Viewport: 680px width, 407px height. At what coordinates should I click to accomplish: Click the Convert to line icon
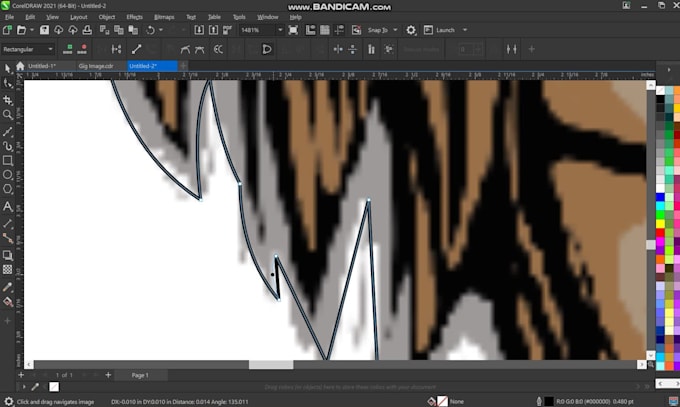point(137,49)
